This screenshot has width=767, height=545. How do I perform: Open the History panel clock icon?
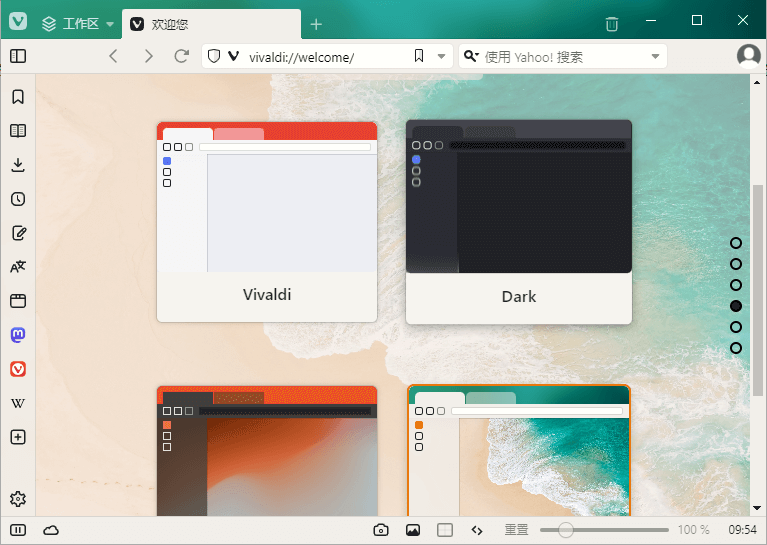coord(18,199)
